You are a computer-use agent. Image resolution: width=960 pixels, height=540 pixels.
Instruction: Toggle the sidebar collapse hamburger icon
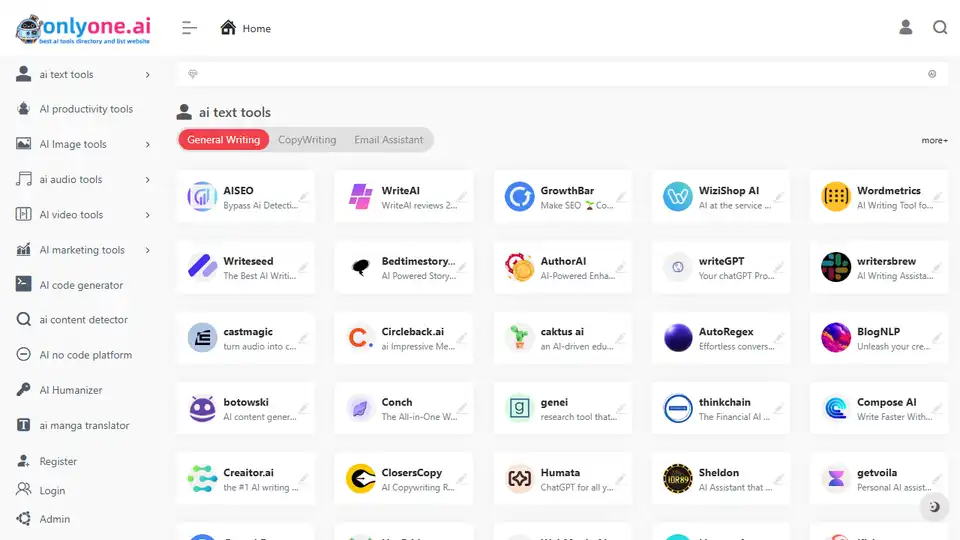[189, 28]
